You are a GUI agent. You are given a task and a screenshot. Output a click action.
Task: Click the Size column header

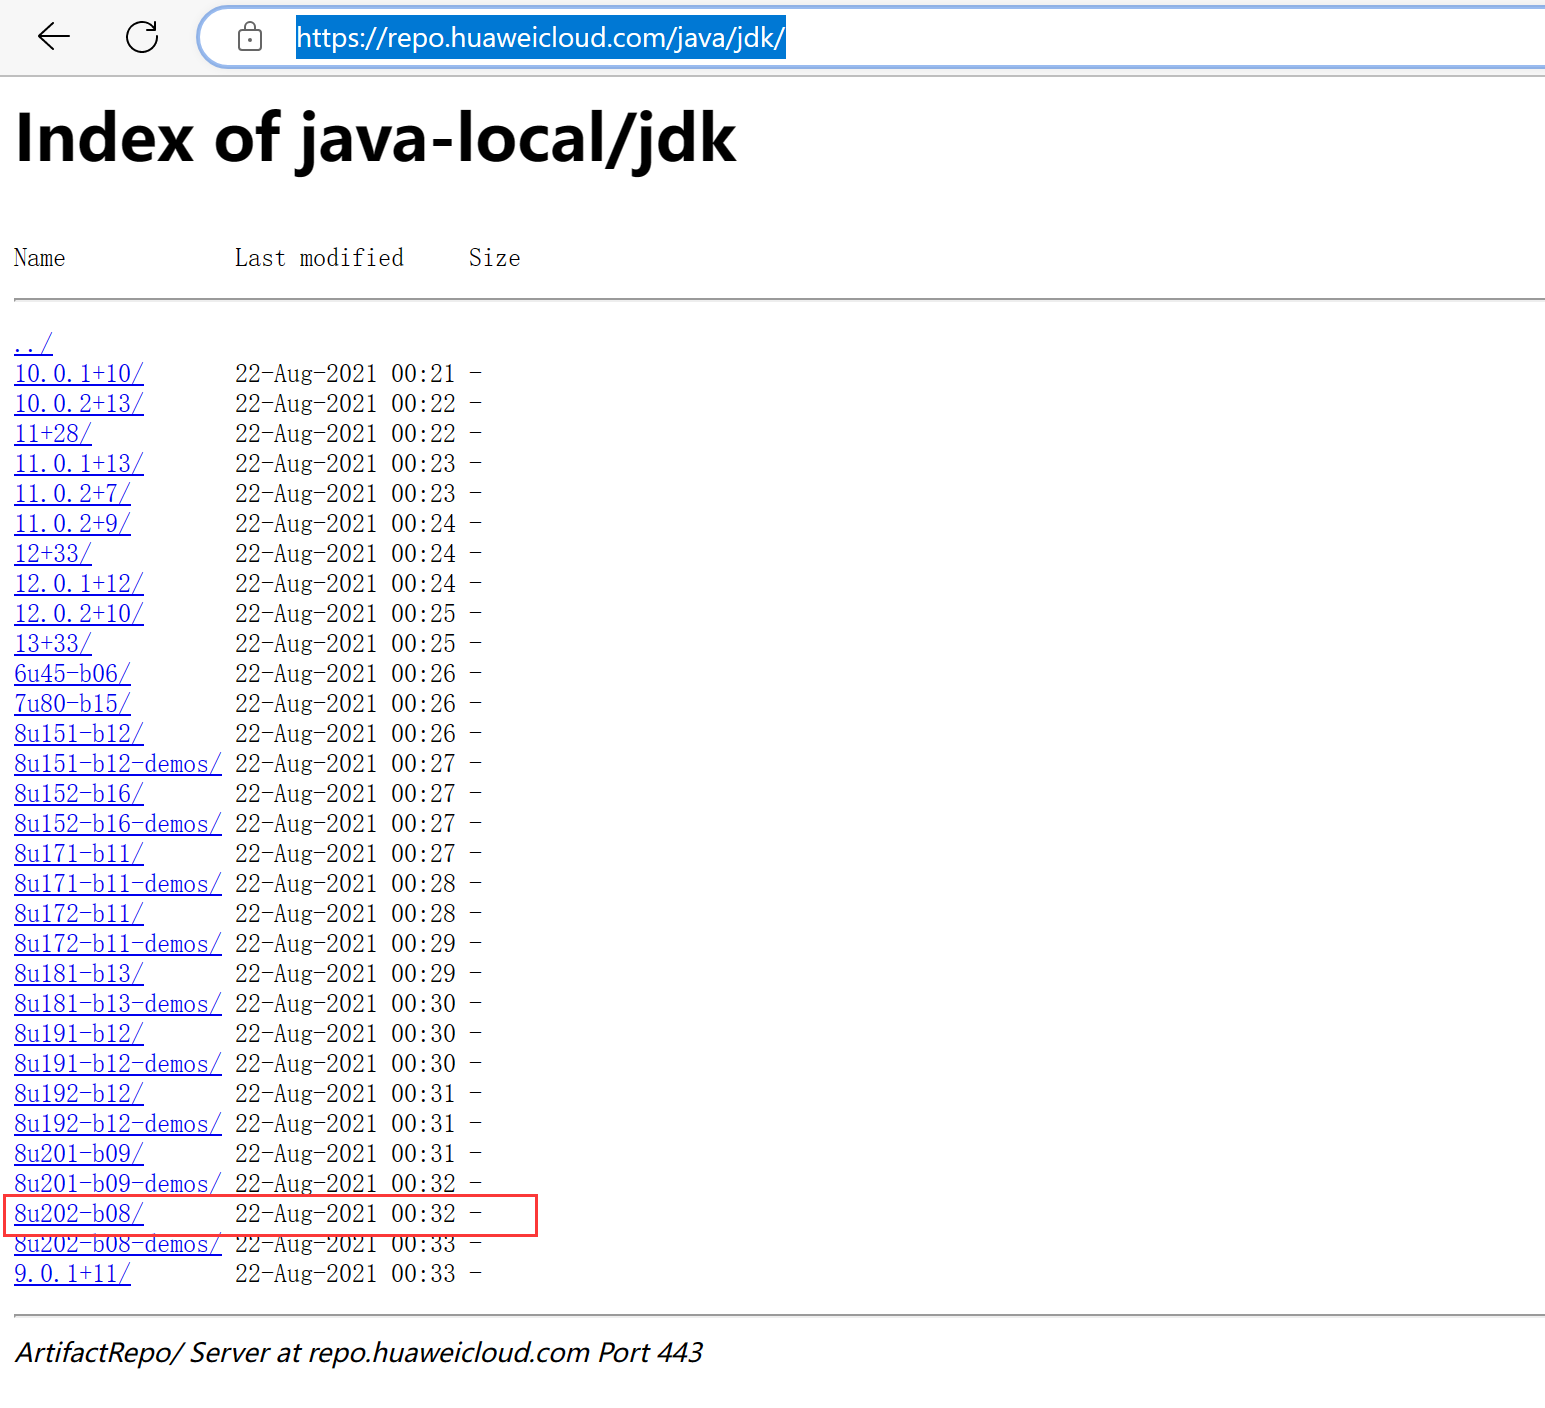click(x=495, y=258)
